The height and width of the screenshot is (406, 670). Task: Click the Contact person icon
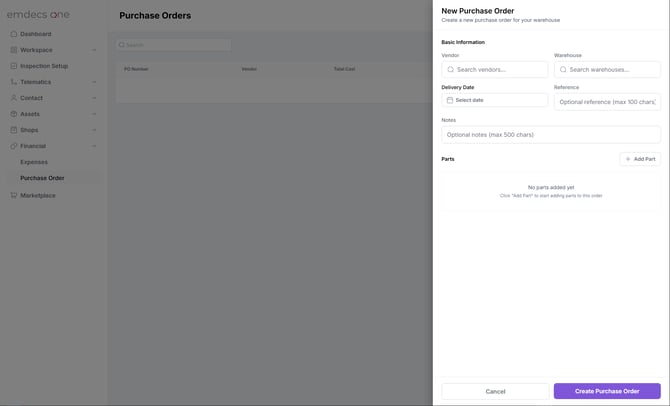point(14,98)
